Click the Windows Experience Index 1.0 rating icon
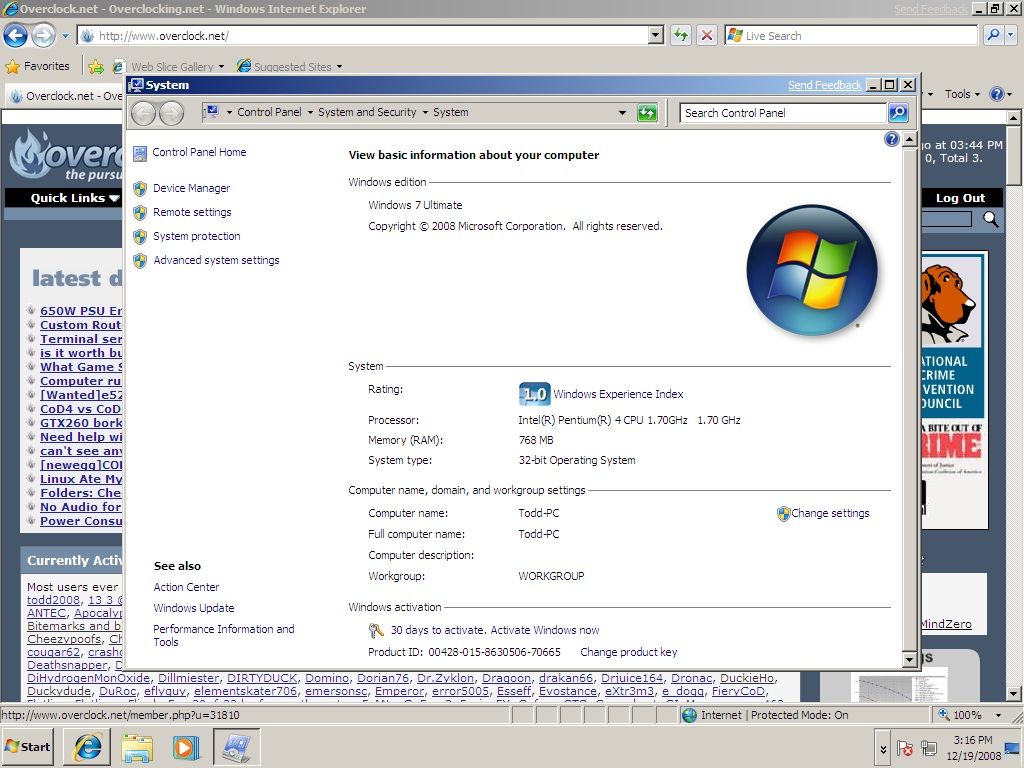The image size is (1024, 768). click(534, 394)
